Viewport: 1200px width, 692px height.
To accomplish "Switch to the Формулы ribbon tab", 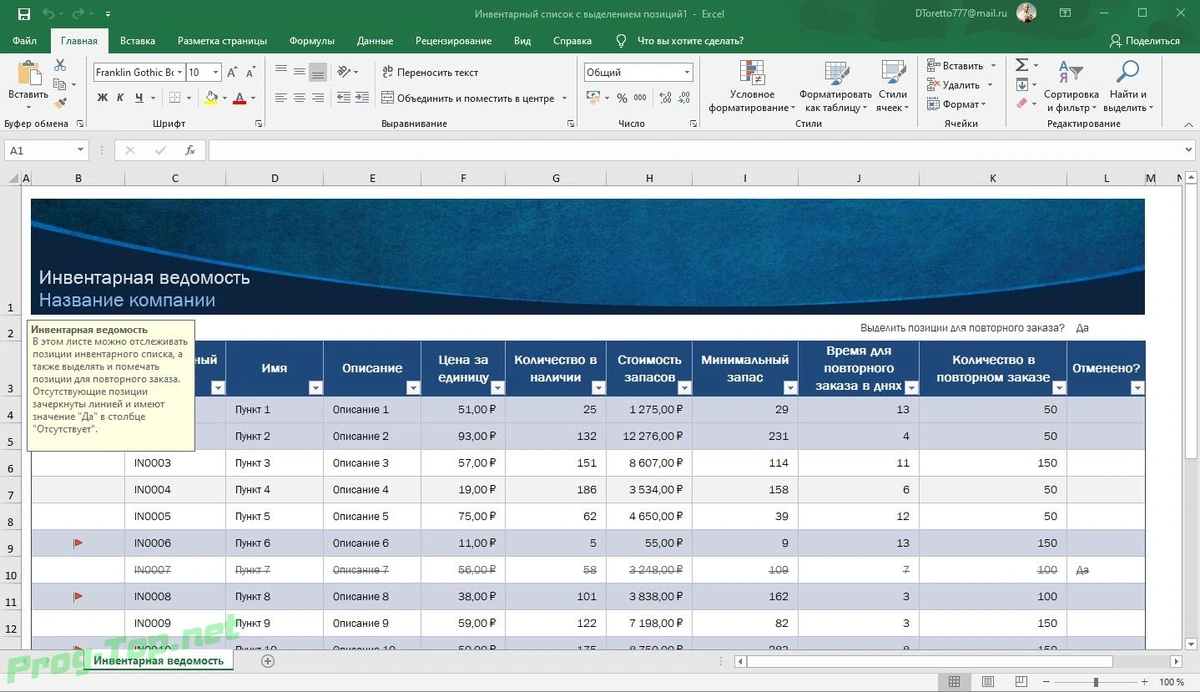I will [x=311, y=41].
